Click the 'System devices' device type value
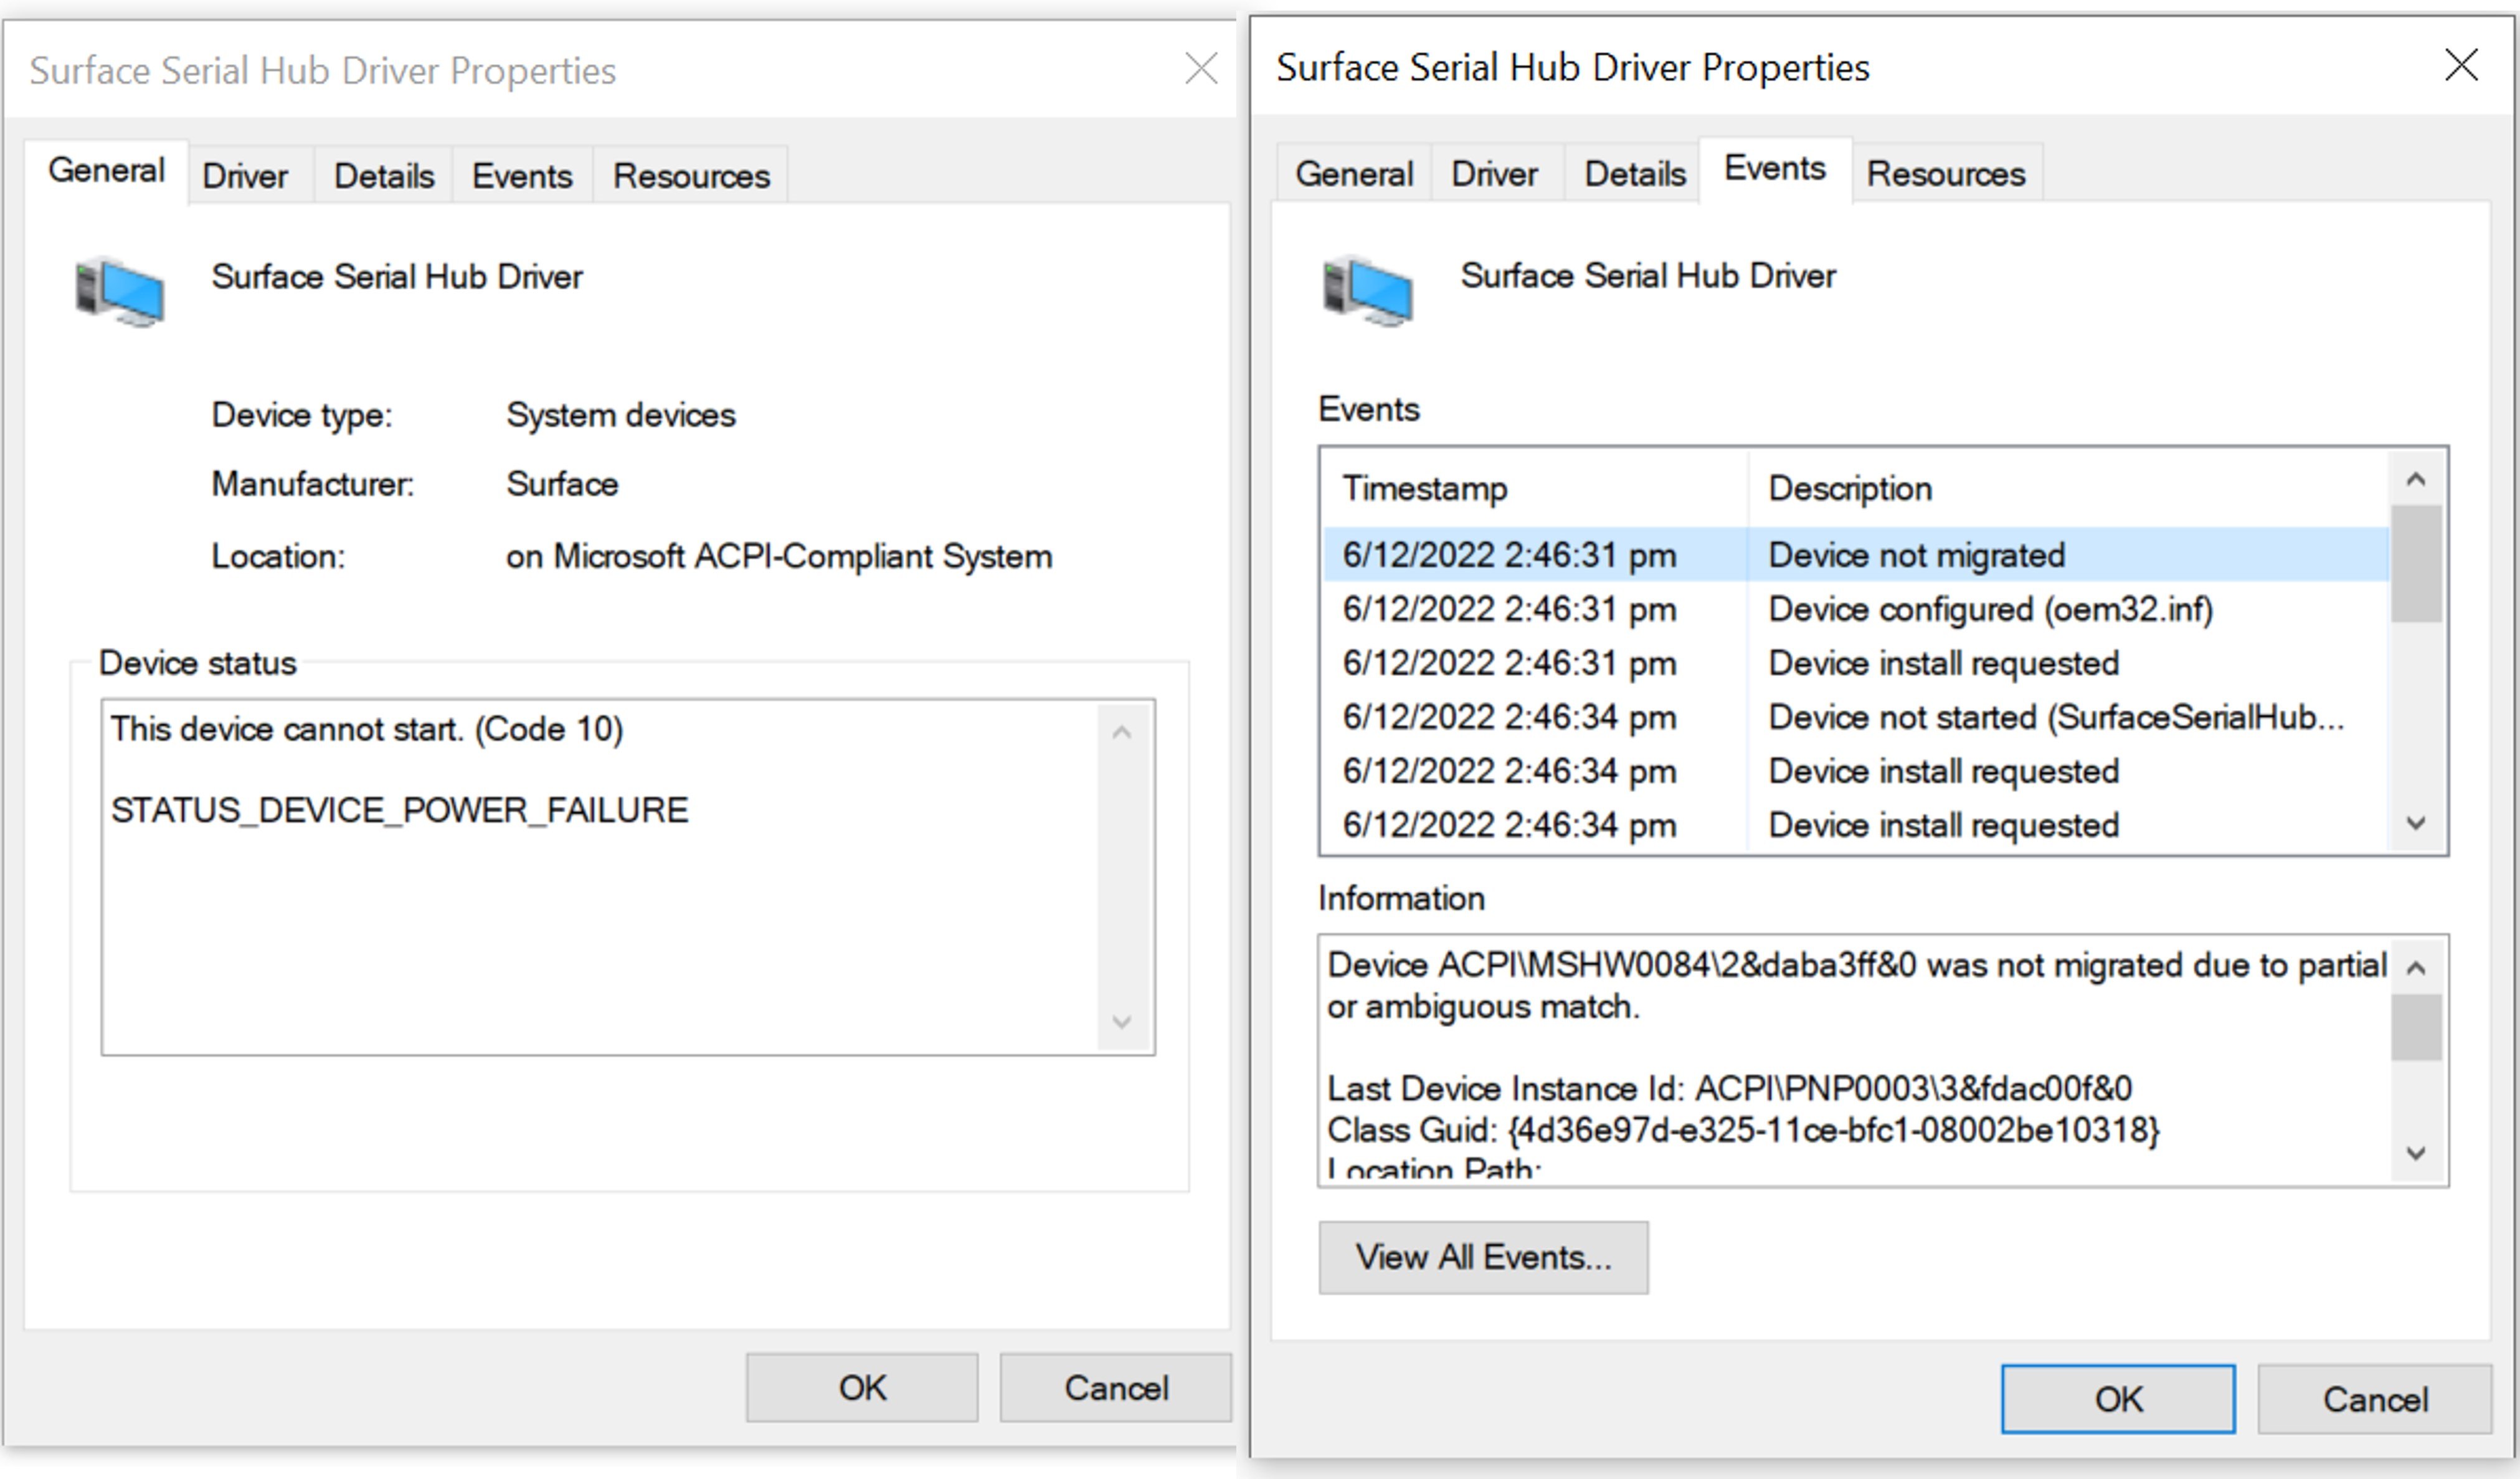The height and width of the screenshot is (1479, 2520). click(x=620, y=415)
